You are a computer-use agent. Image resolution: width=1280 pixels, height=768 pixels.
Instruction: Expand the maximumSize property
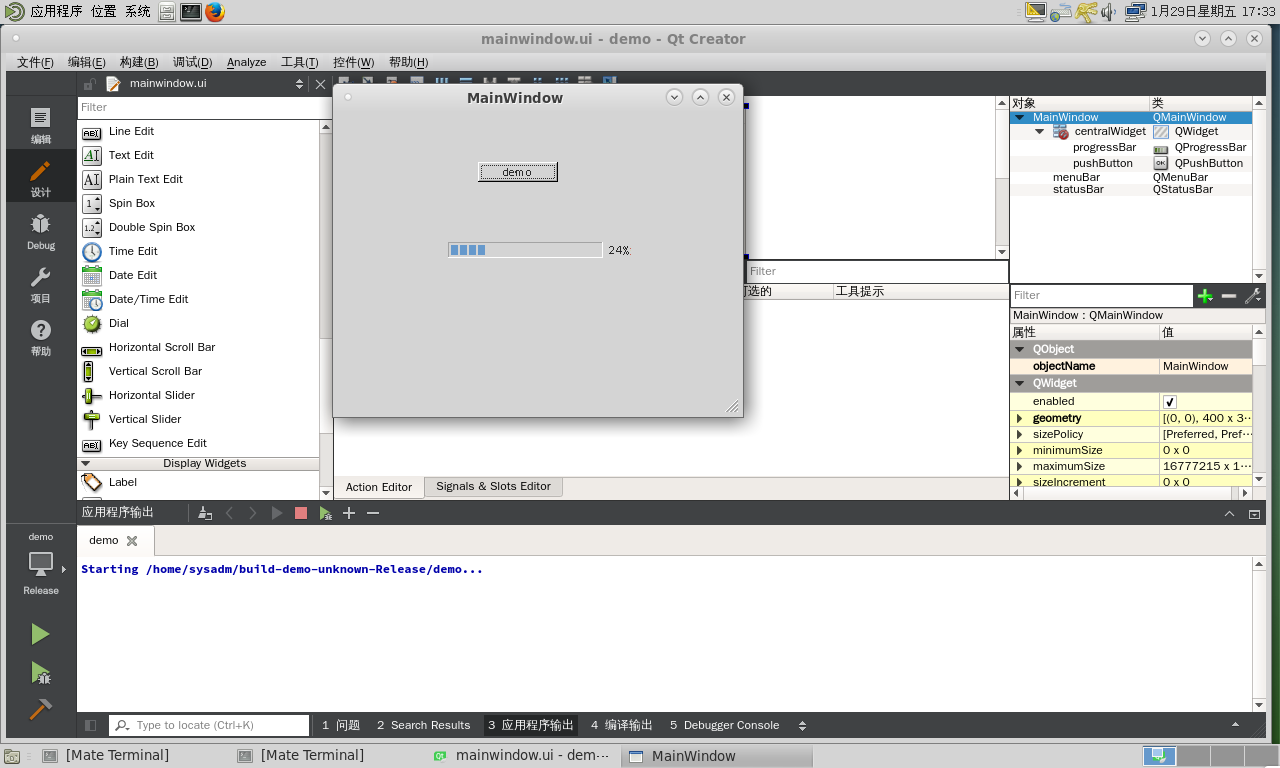coord(1020,466)
